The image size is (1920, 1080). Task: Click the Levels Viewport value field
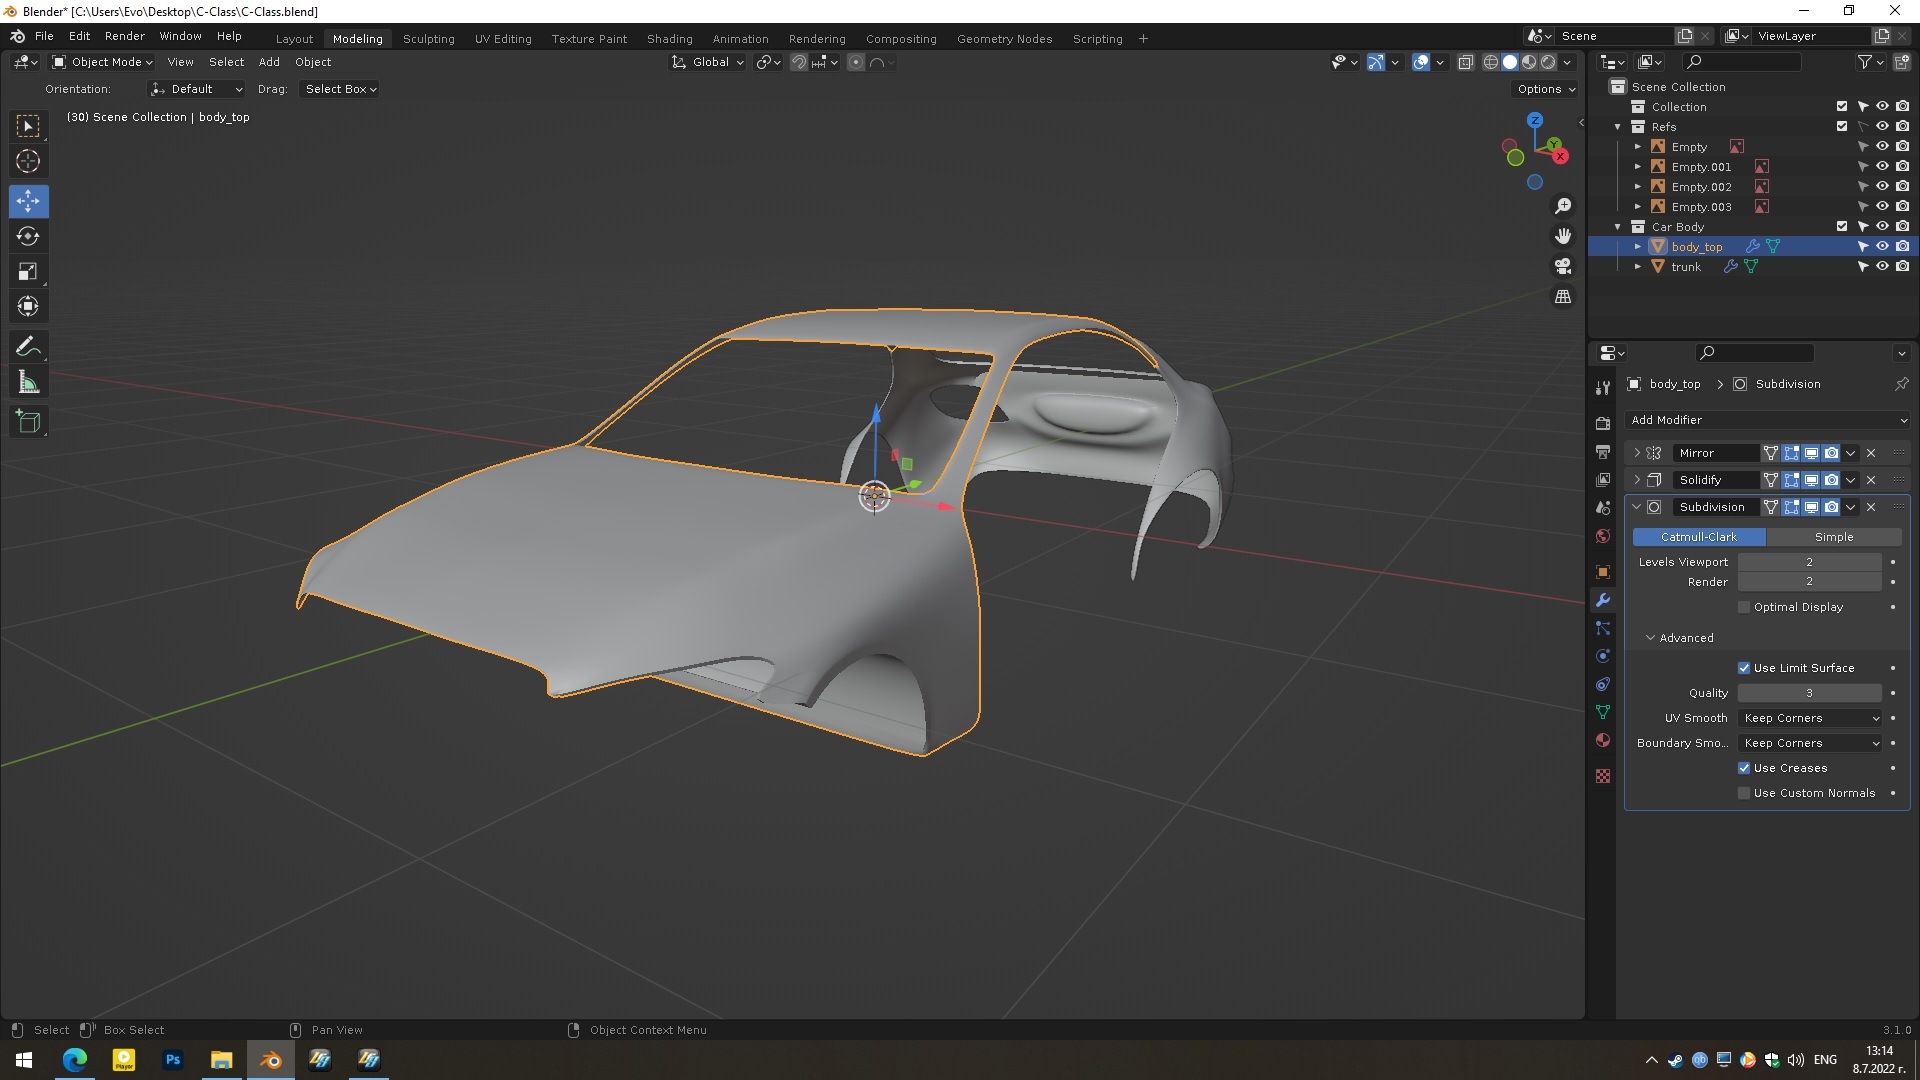tap(1808, 562)
